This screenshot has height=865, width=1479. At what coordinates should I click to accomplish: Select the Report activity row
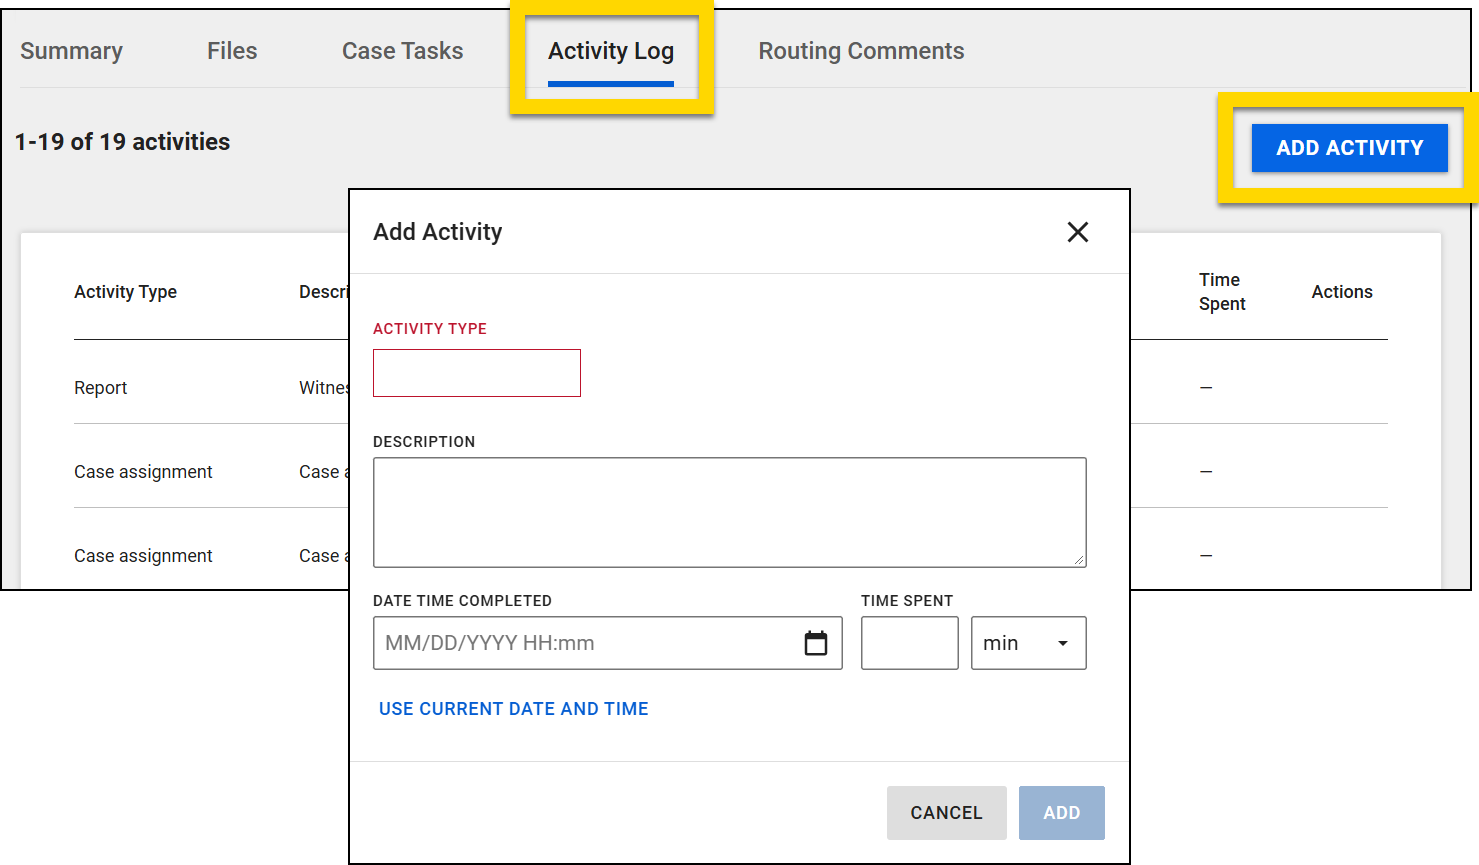tap(100, 387)
